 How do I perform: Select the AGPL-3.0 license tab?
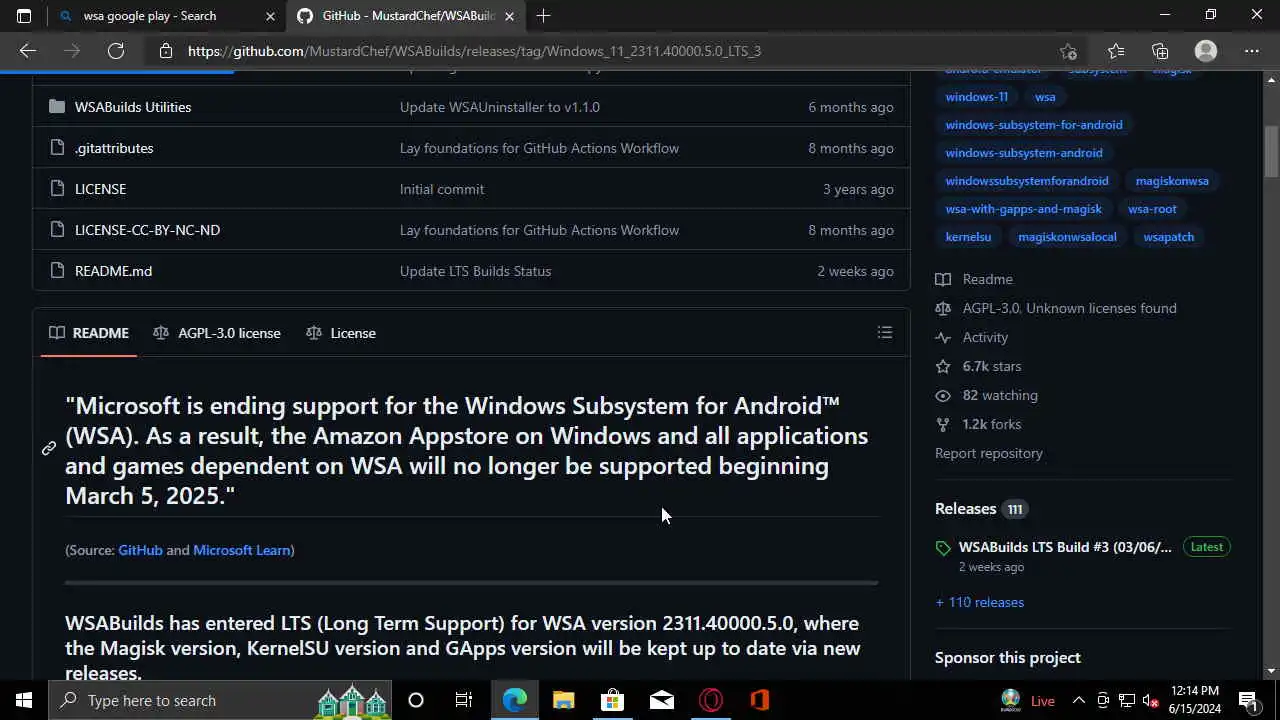pos(217,333)
